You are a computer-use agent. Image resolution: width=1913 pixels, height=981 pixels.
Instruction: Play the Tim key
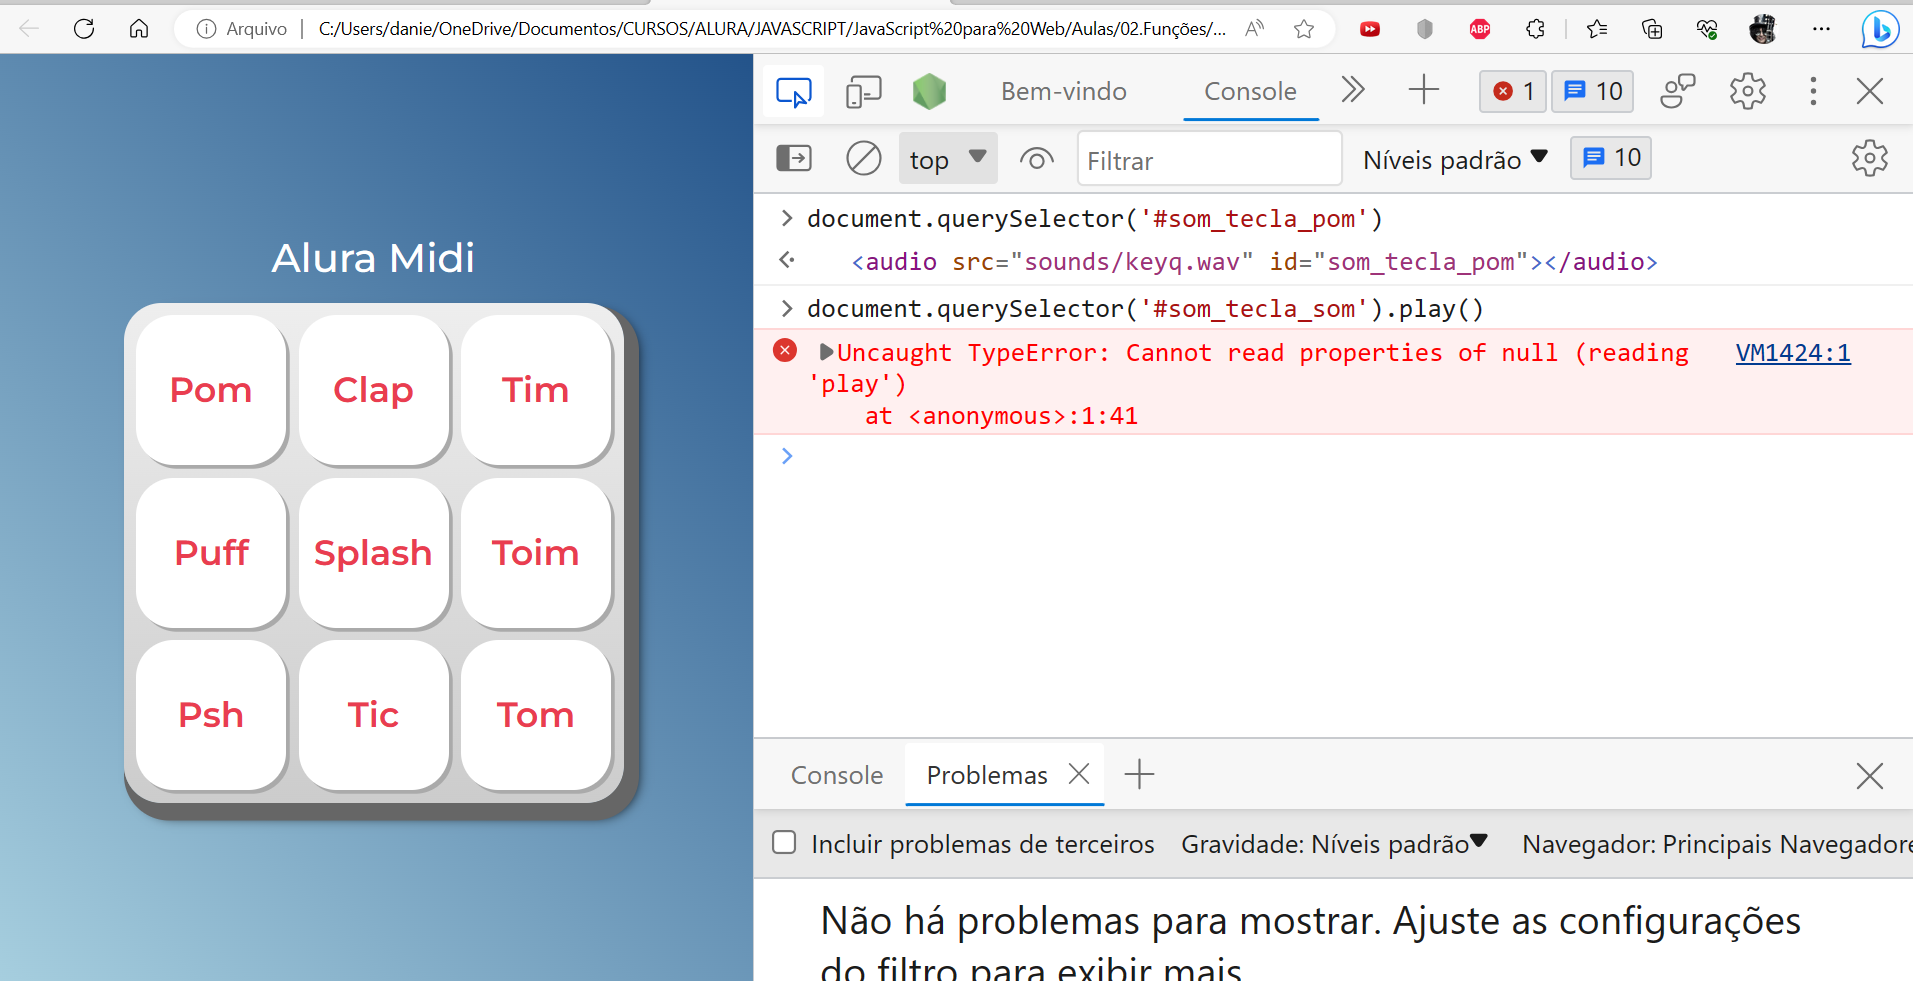(x=536, y=390)
